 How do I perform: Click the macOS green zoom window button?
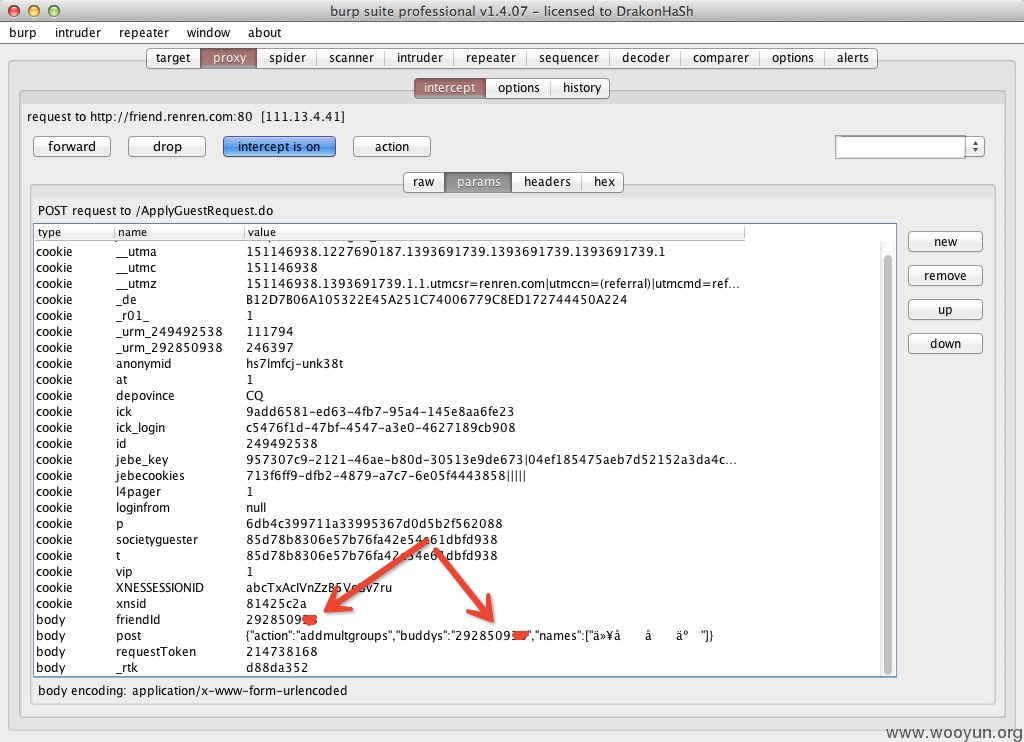tap(54, 10)
